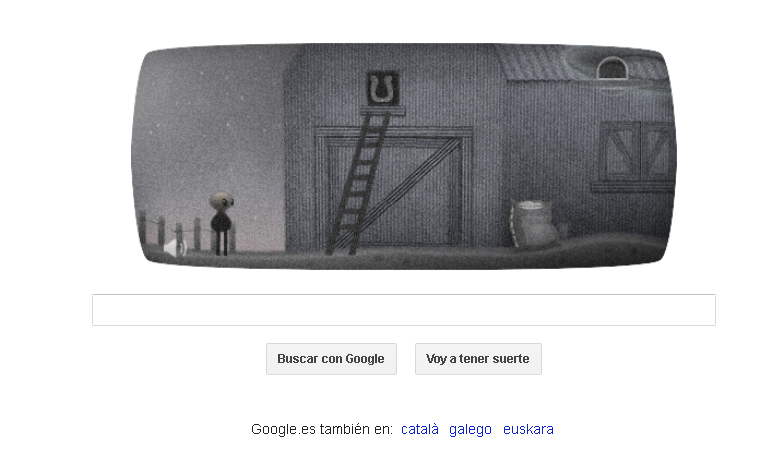The width and height of the screenshot is (775, 473).
Task: Click the Voy a tener suerte button
Action: (x=478, y=359)
